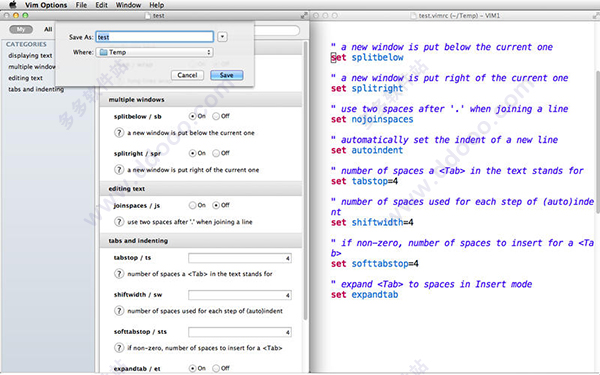Click the test.vimrc document icon in Vim title bar
This screenshot has width=600, height=375.
[413, 16]
